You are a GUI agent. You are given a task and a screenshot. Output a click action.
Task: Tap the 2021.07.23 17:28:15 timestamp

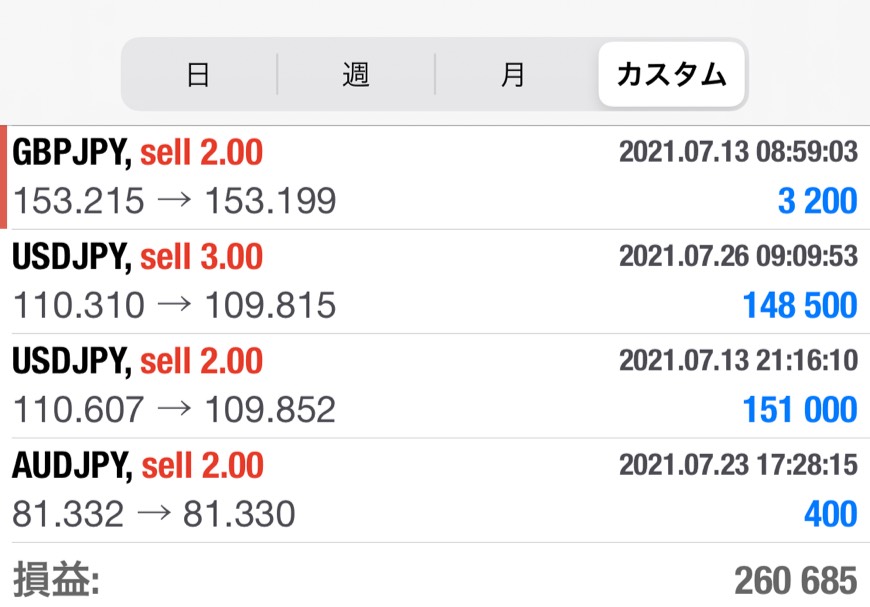738,465
